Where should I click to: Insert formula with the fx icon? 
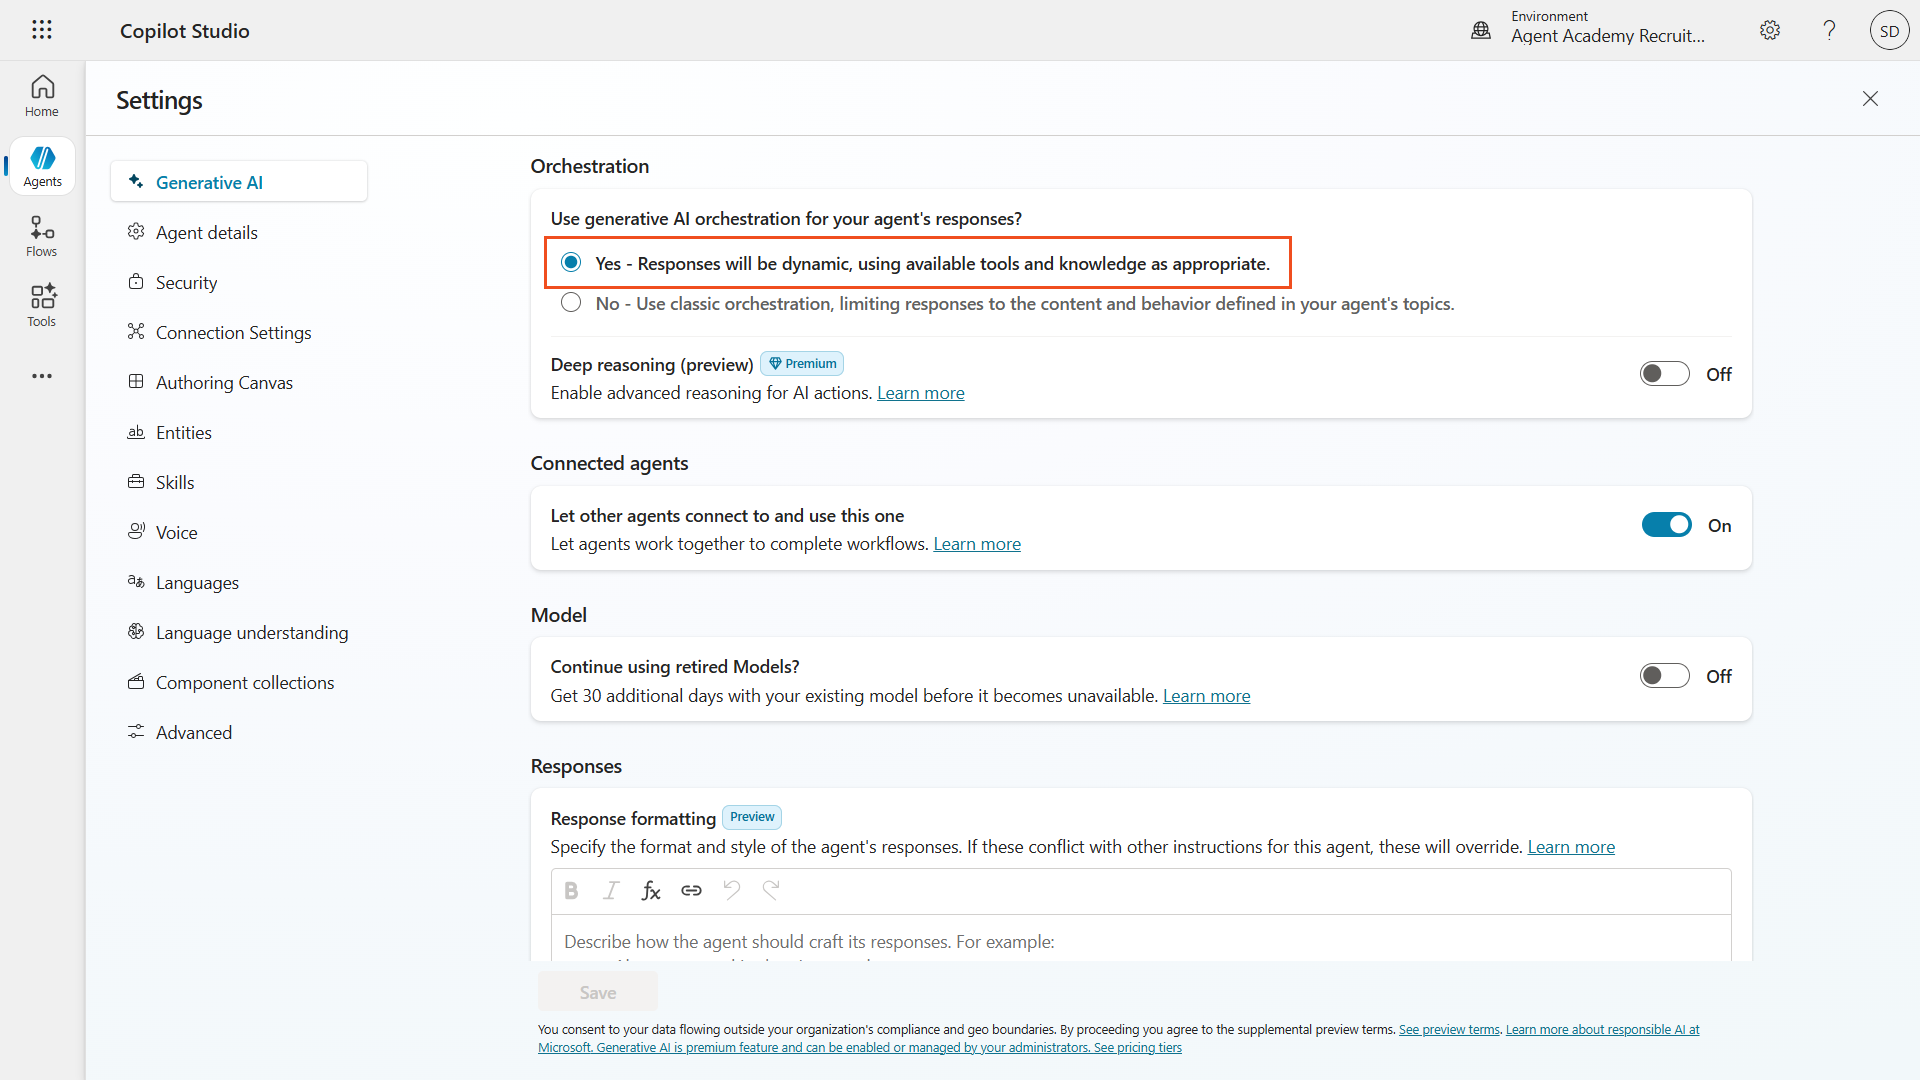[651, 890]
